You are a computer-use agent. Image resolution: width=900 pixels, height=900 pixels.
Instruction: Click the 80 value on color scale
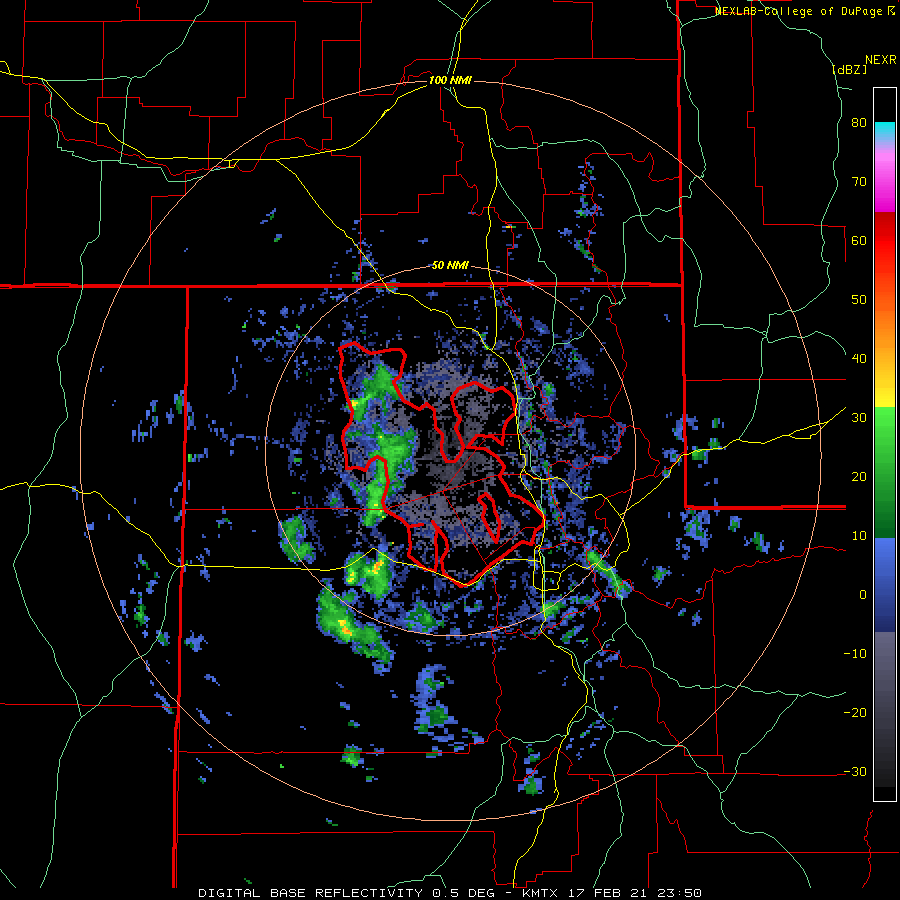pos(859,123)
